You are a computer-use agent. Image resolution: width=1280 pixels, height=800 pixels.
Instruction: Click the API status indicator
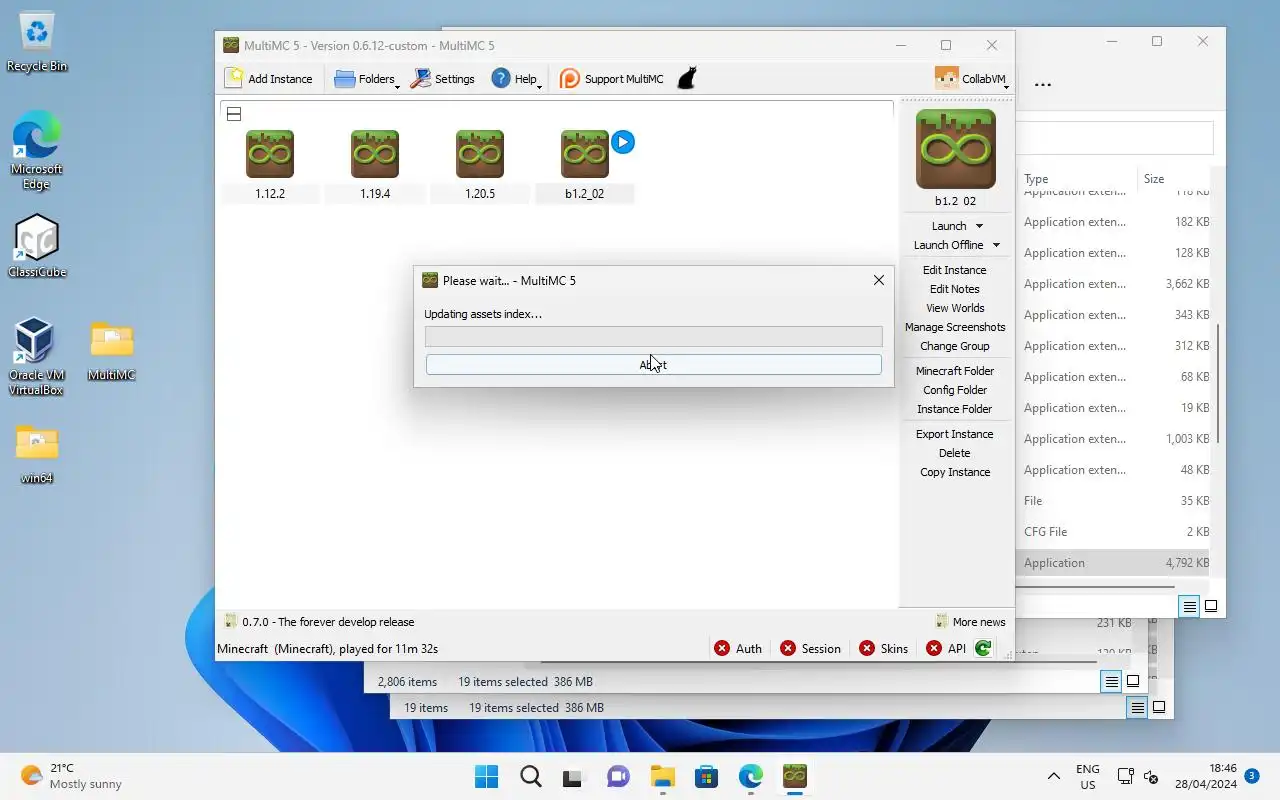946,649
